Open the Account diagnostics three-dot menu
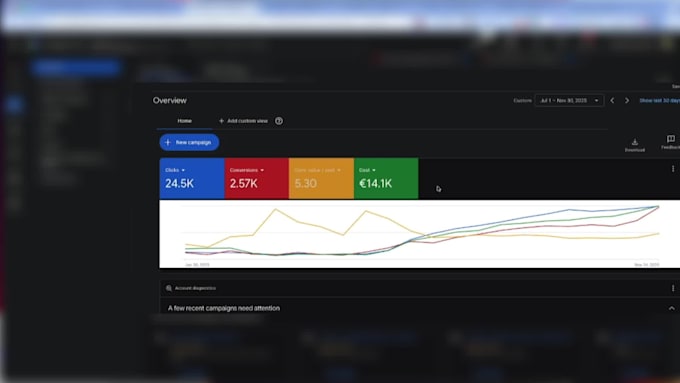 [673, 288]
